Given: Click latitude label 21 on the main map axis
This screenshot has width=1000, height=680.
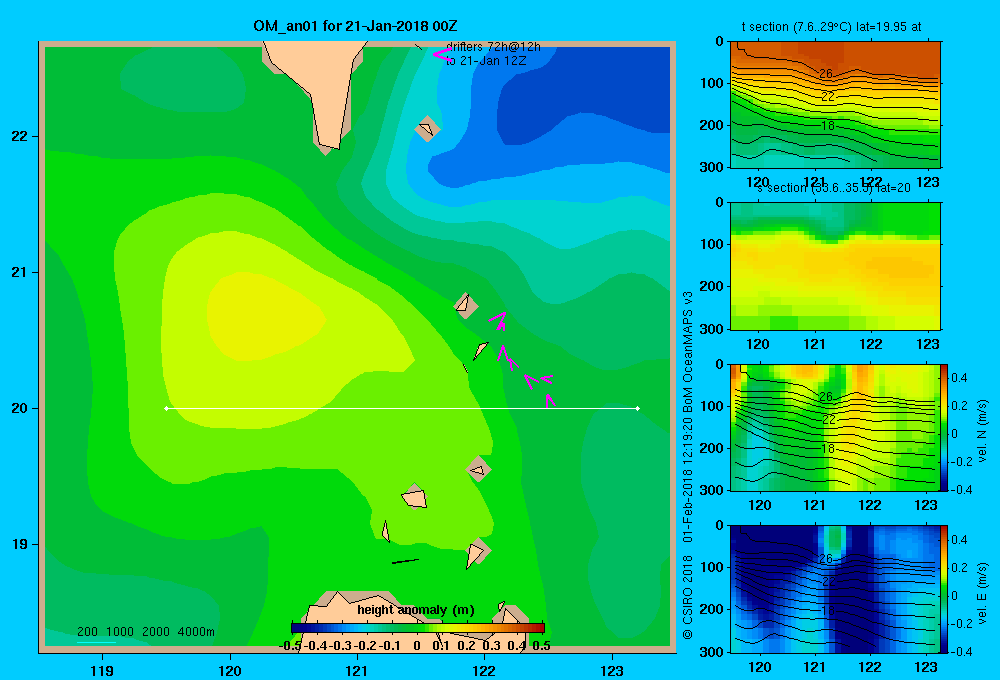Looking at the screenshot, I should [x=19, y=272].
